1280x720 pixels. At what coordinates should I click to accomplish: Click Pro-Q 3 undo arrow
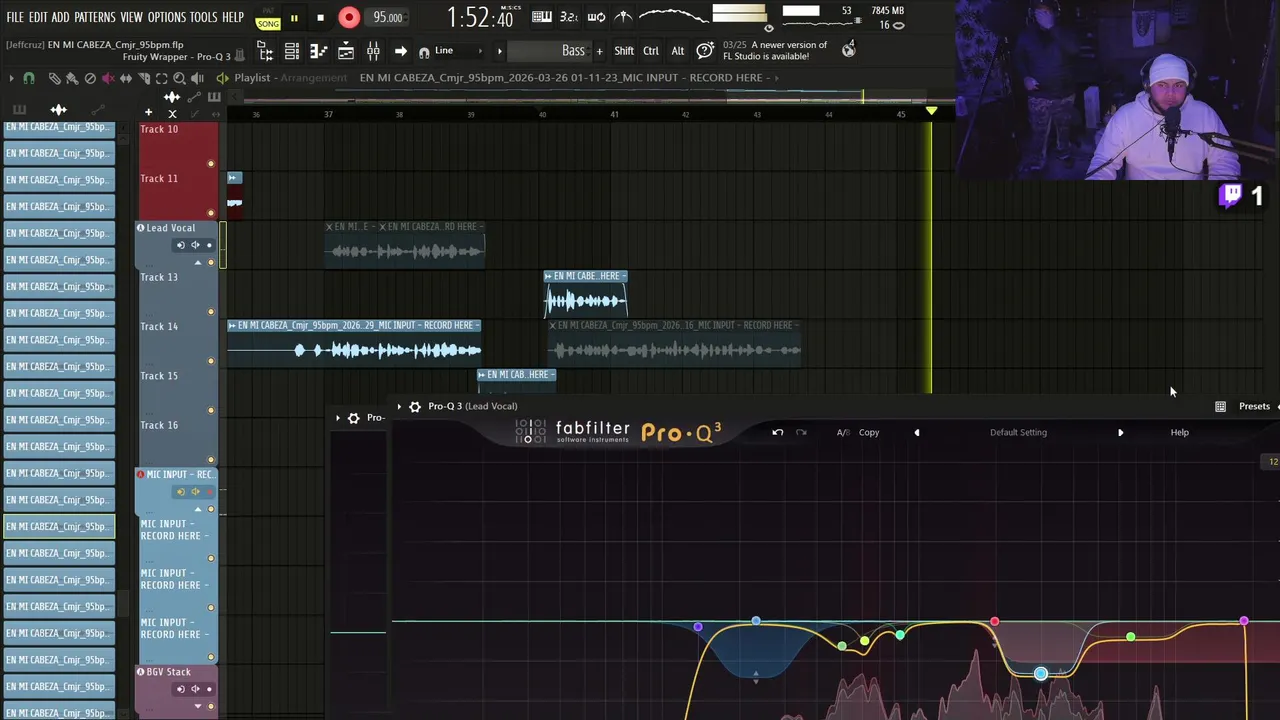coord(777,432)
